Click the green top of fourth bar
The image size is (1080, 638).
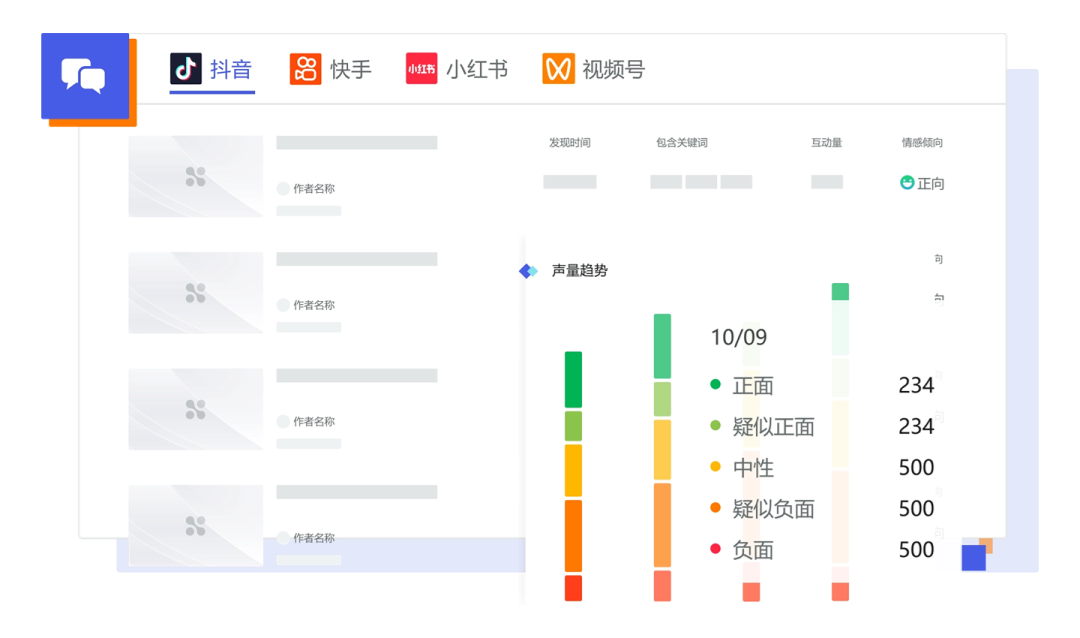[840, 291]
